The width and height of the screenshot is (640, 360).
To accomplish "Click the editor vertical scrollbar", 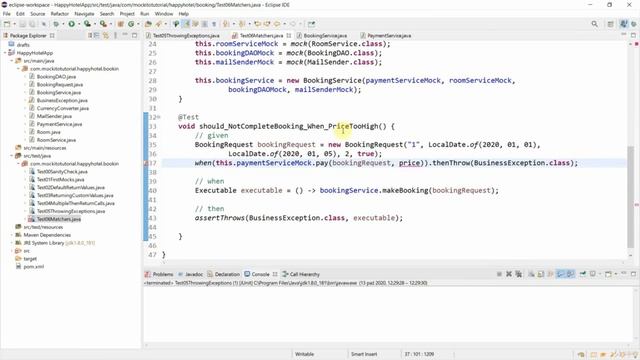I will [x=631, y=196].
